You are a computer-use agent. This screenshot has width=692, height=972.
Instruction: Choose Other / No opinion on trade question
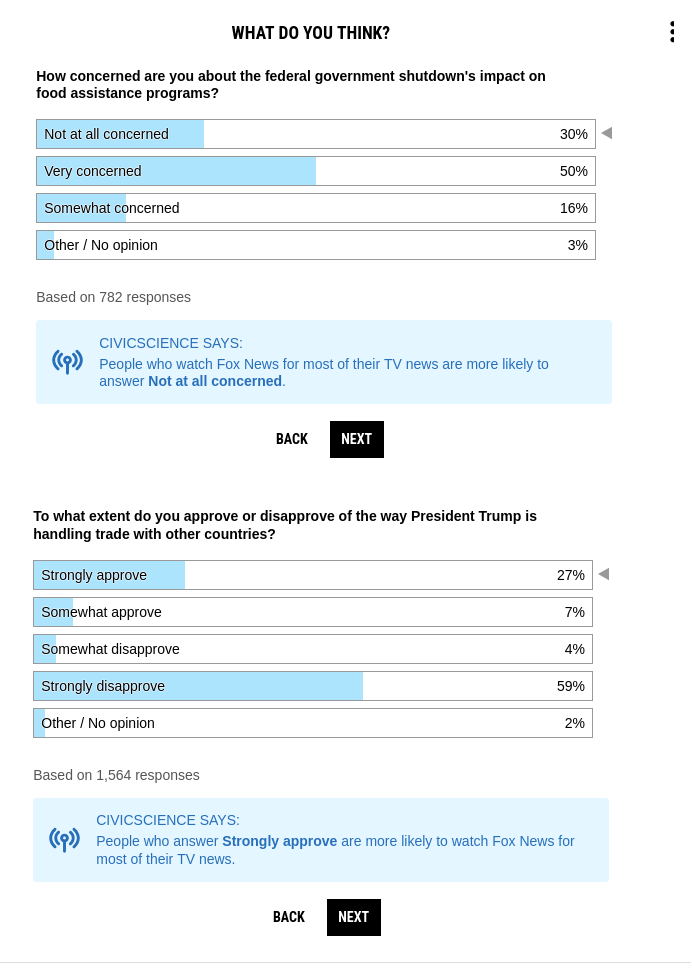tap(313, 723)
